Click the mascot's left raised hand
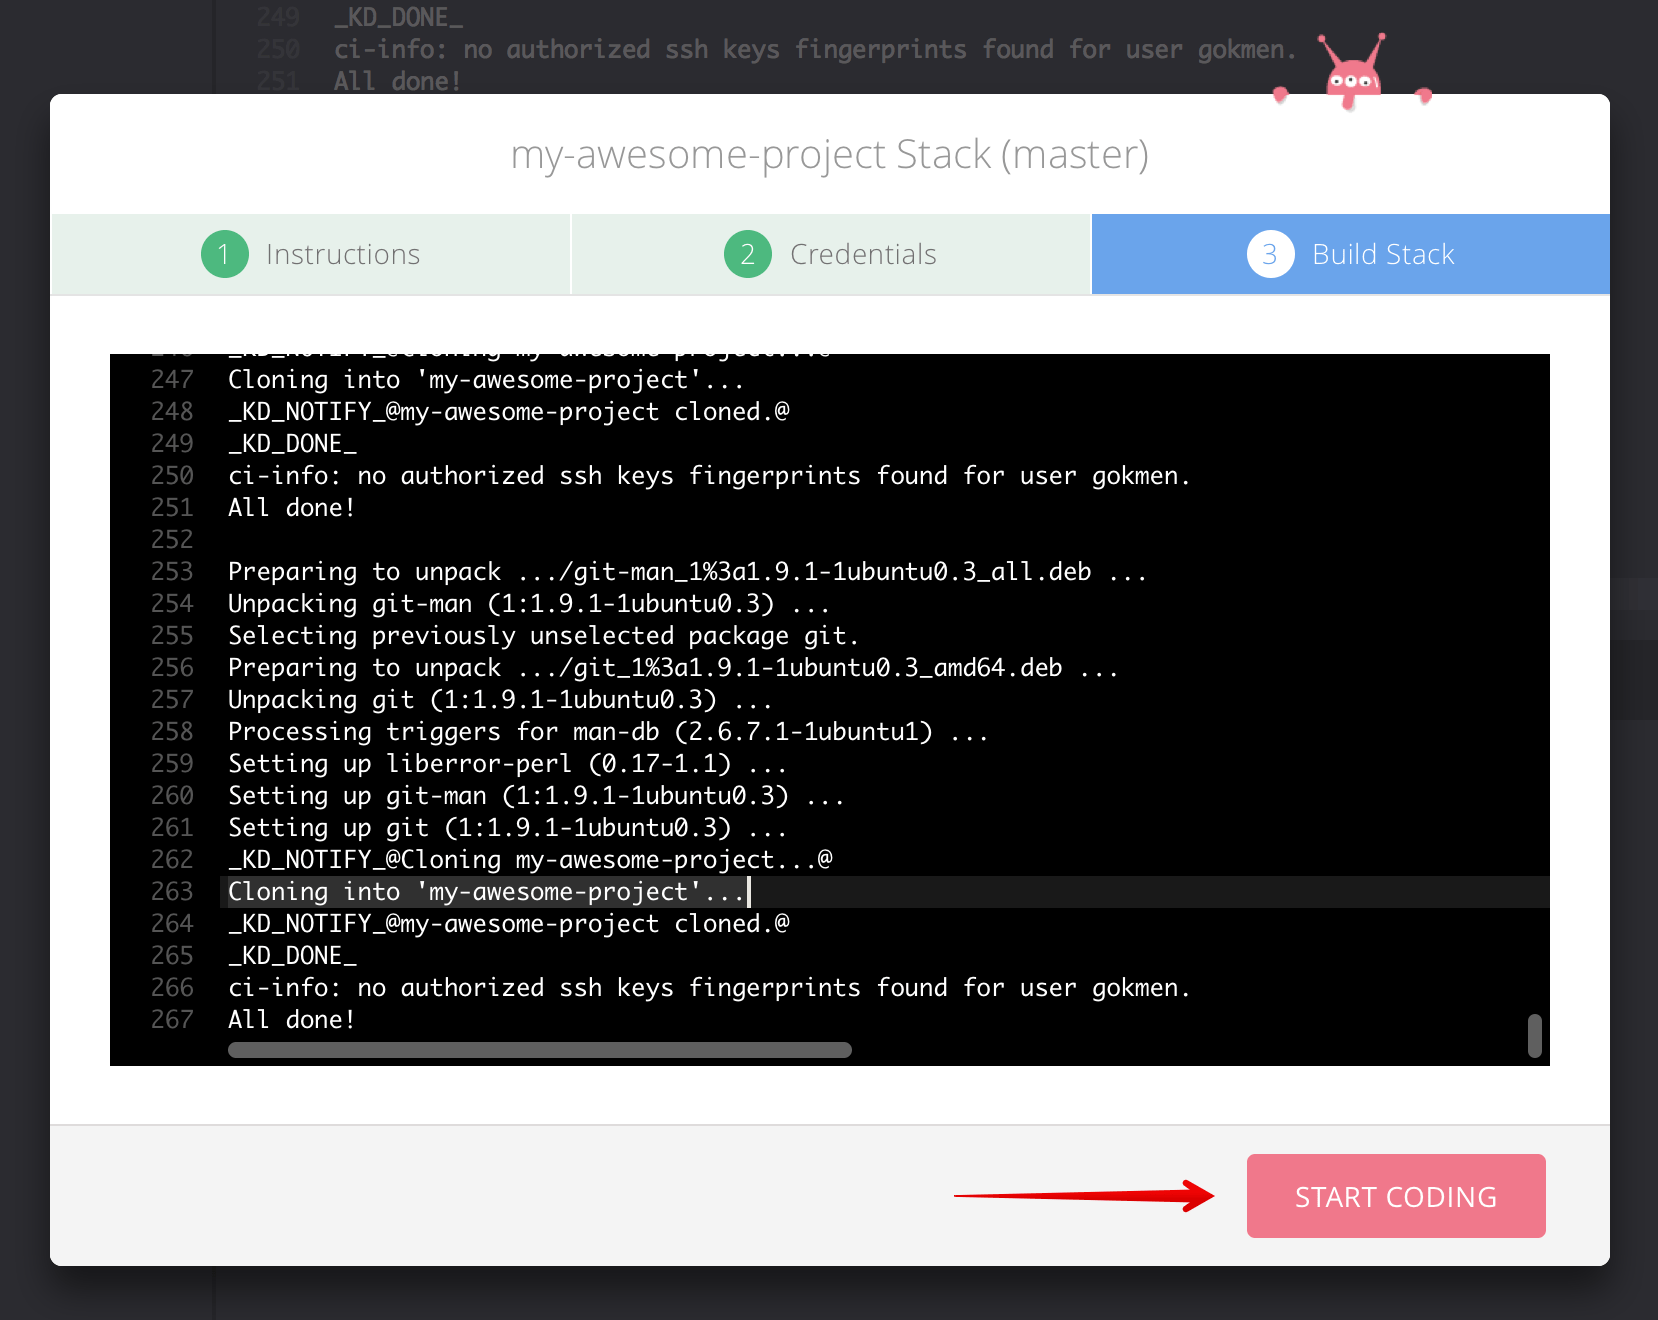Image resolution: width=1658 pixels, height=1320 pixels. point(1283,95)
